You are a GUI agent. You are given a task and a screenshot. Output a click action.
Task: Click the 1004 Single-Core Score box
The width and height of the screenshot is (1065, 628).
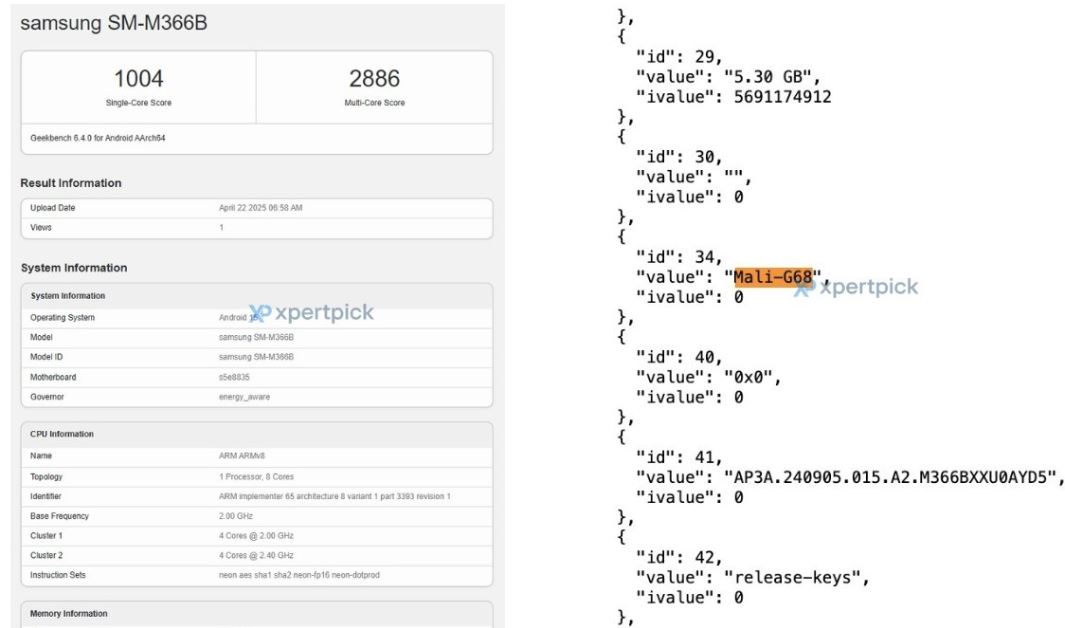pyautogui.click(x=139, y=87)
